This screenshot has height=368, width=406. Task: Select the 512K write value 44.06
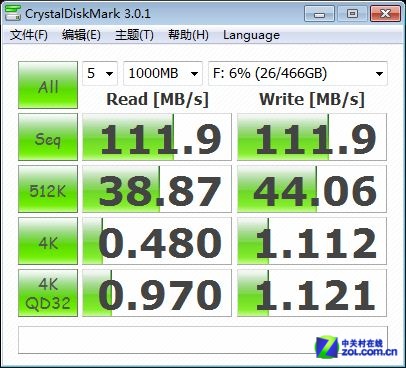[312, 189]
